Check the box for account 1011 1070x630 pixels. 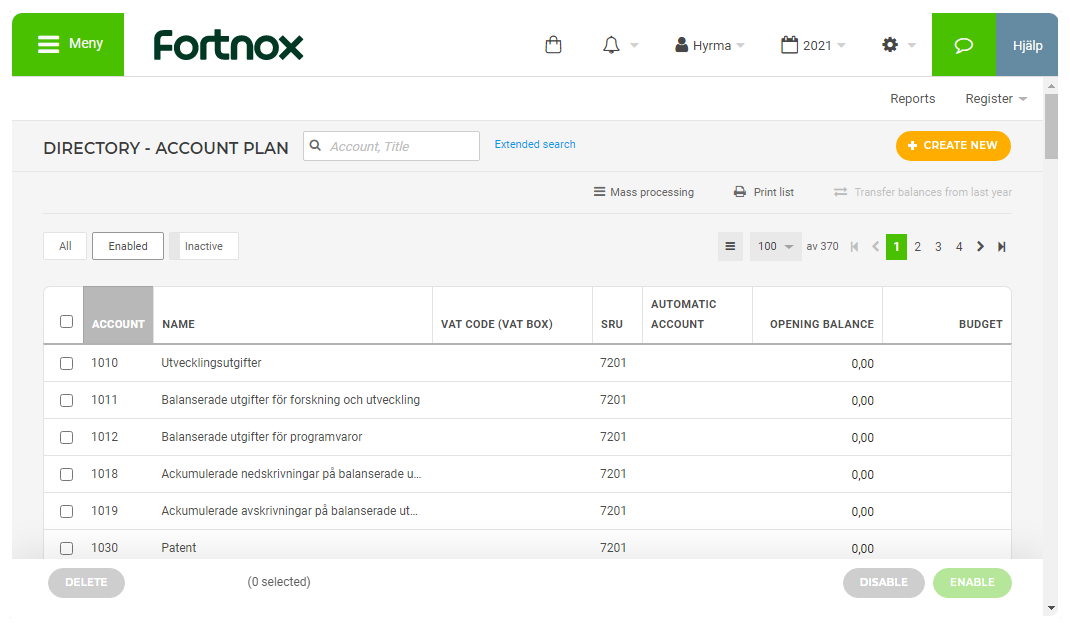coord(66,401)
